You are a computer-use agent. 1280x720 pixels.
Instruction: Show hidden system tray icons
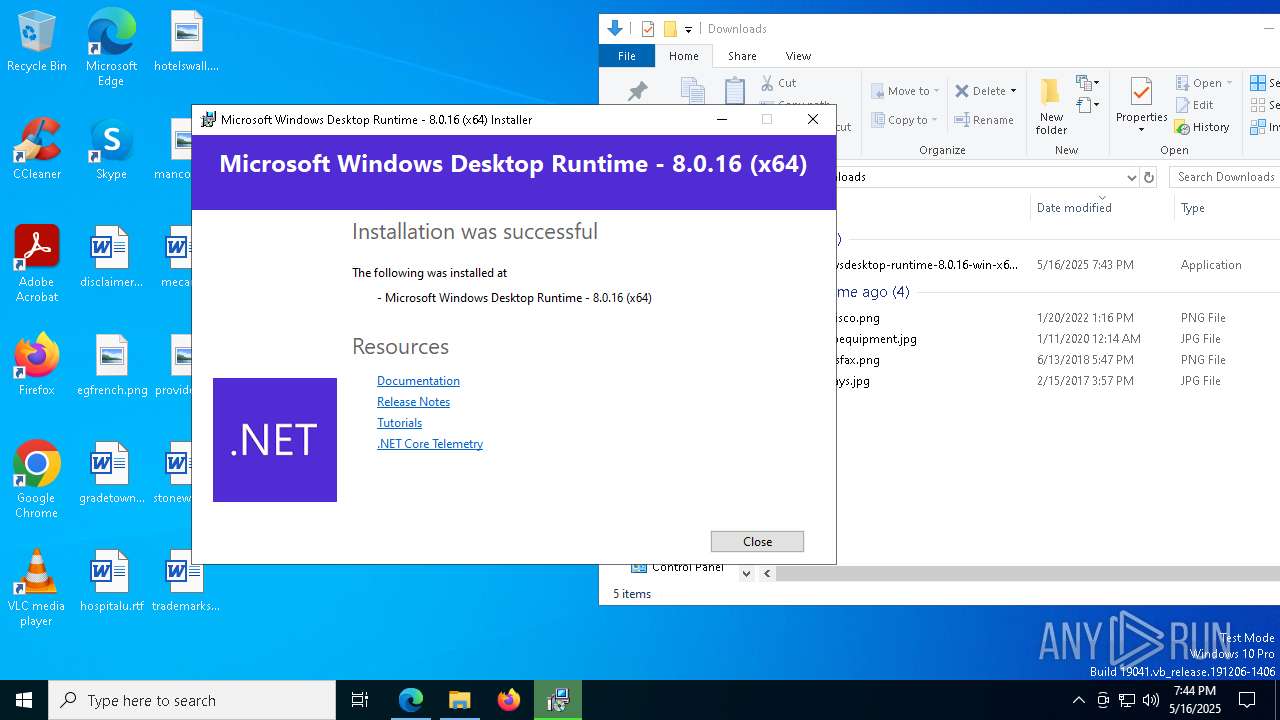pyautogui.click(x=1078, y=700)
